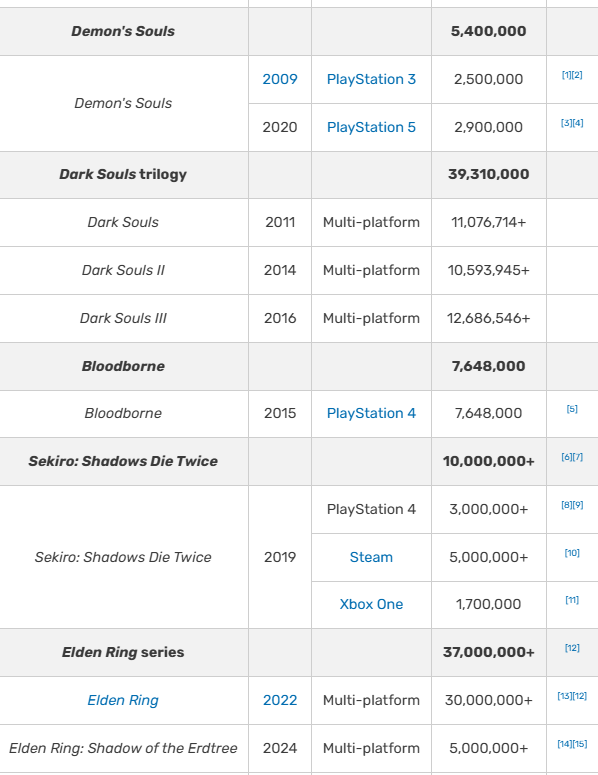This screenshot has height=775, width=598.
Task: Open citation [4] for PlayStation 5 sales
Action: (578, 123)
